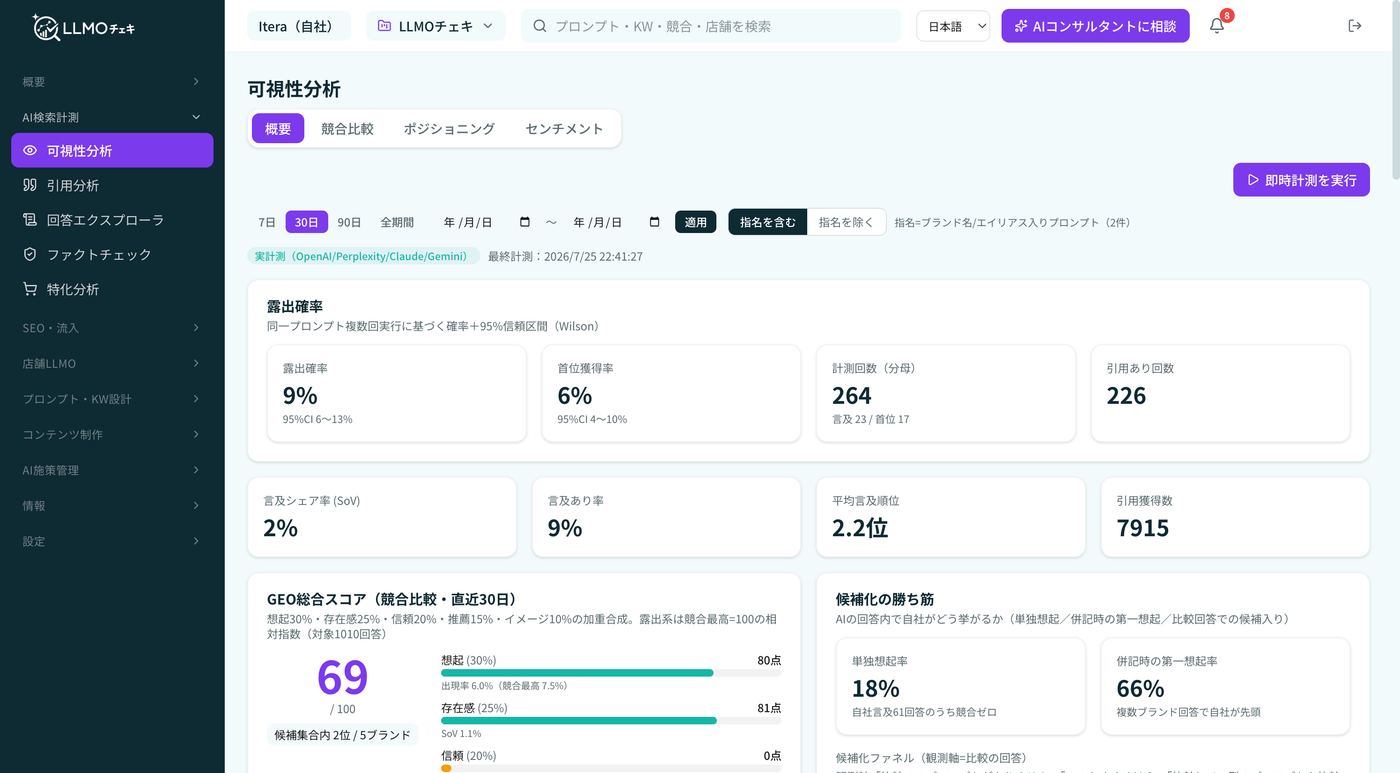Expand the 概要 sidebar section
The height and width of the screenshot is (773, 1400).
click(x=112, y=82)
